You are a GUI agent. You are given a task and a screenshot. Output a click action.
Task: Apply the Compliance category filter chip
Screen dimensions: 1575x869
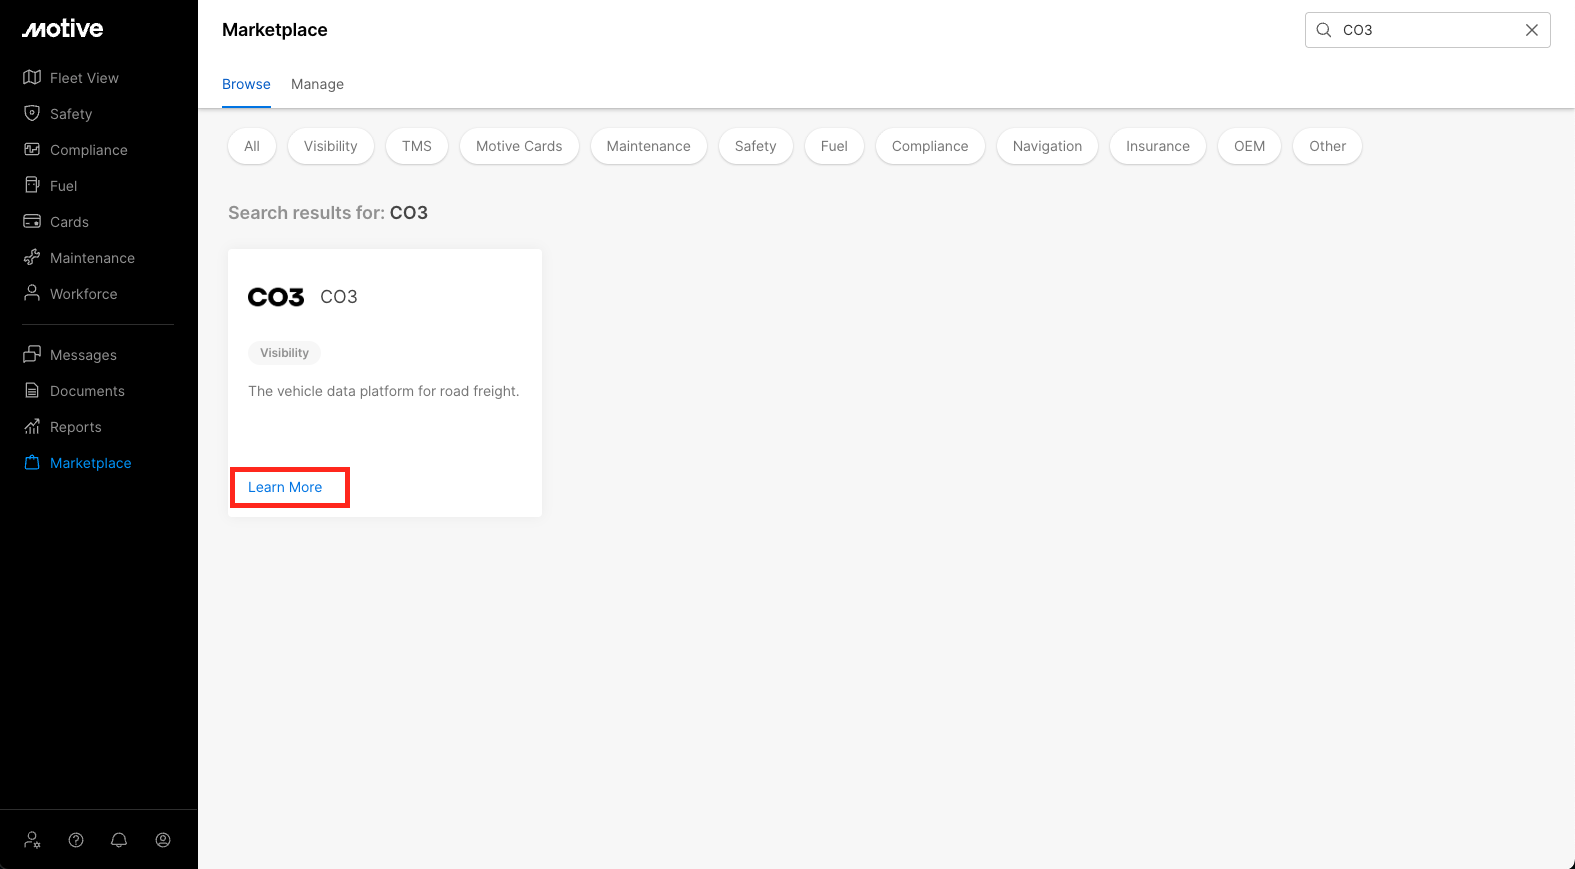click(930, 146)
